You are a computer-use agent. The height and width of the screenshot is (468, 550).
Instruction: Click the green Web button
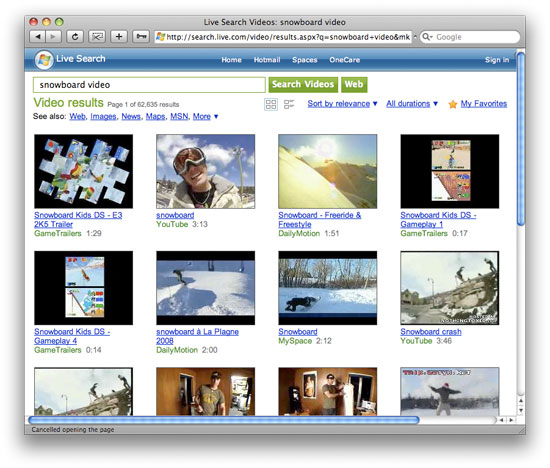[354, 85]
